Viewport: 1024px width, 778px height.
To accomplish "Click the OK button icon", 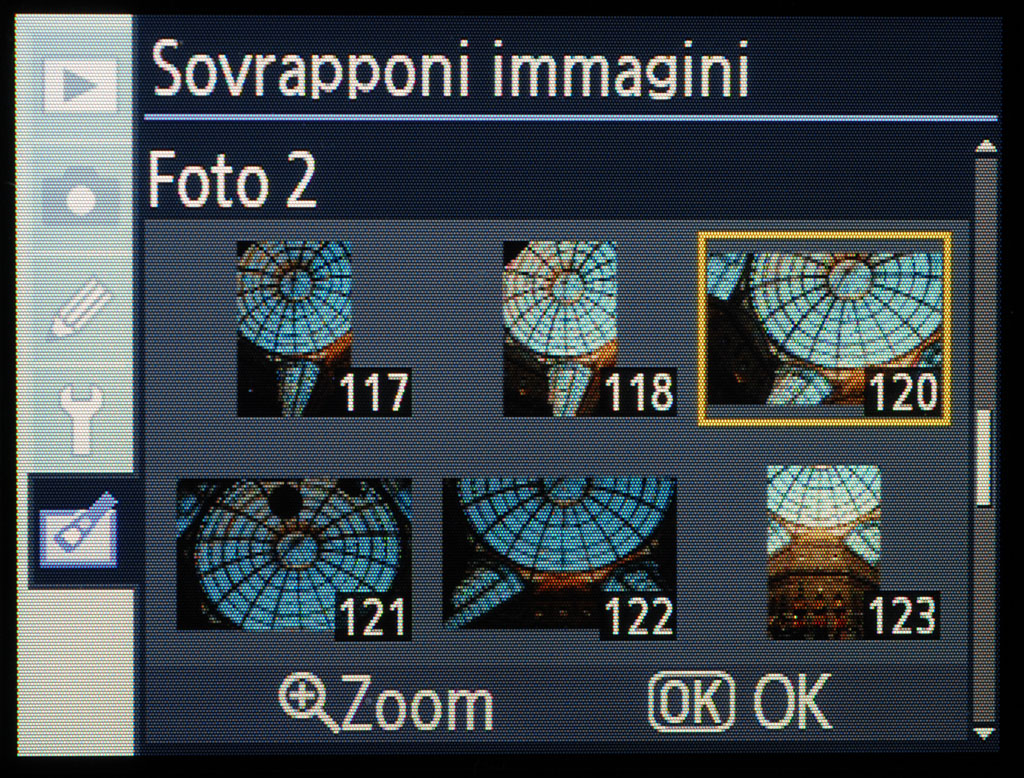I will [692, 701].
